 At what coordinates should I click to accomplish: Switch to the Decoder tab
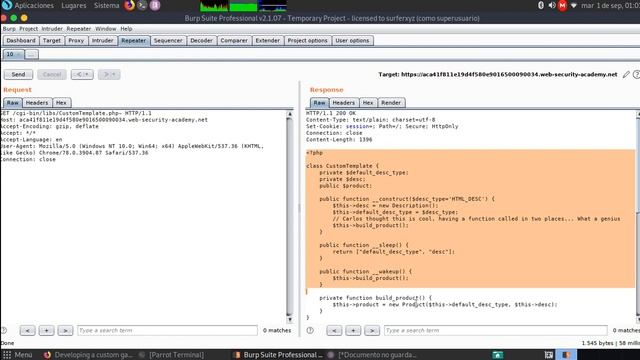201,40
